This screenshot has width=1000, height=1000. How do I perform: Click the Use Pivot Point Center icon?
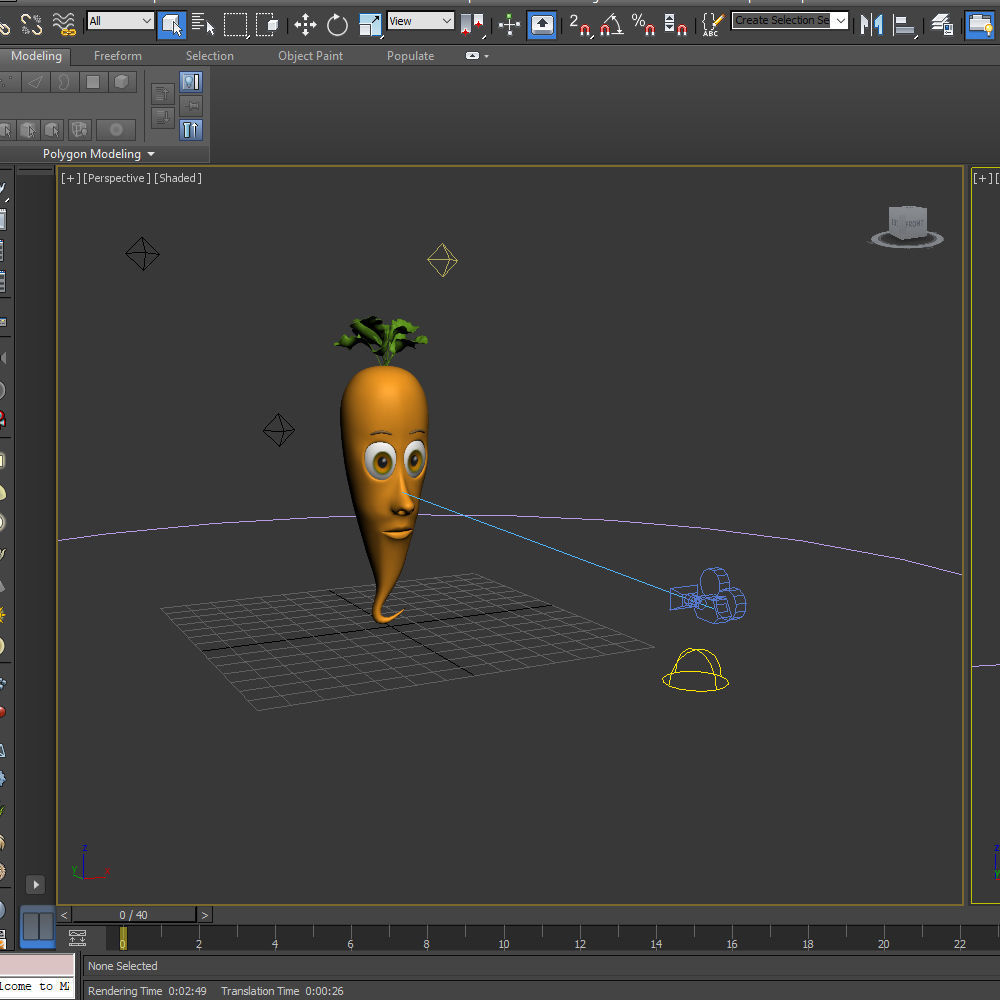coord(473,25)
